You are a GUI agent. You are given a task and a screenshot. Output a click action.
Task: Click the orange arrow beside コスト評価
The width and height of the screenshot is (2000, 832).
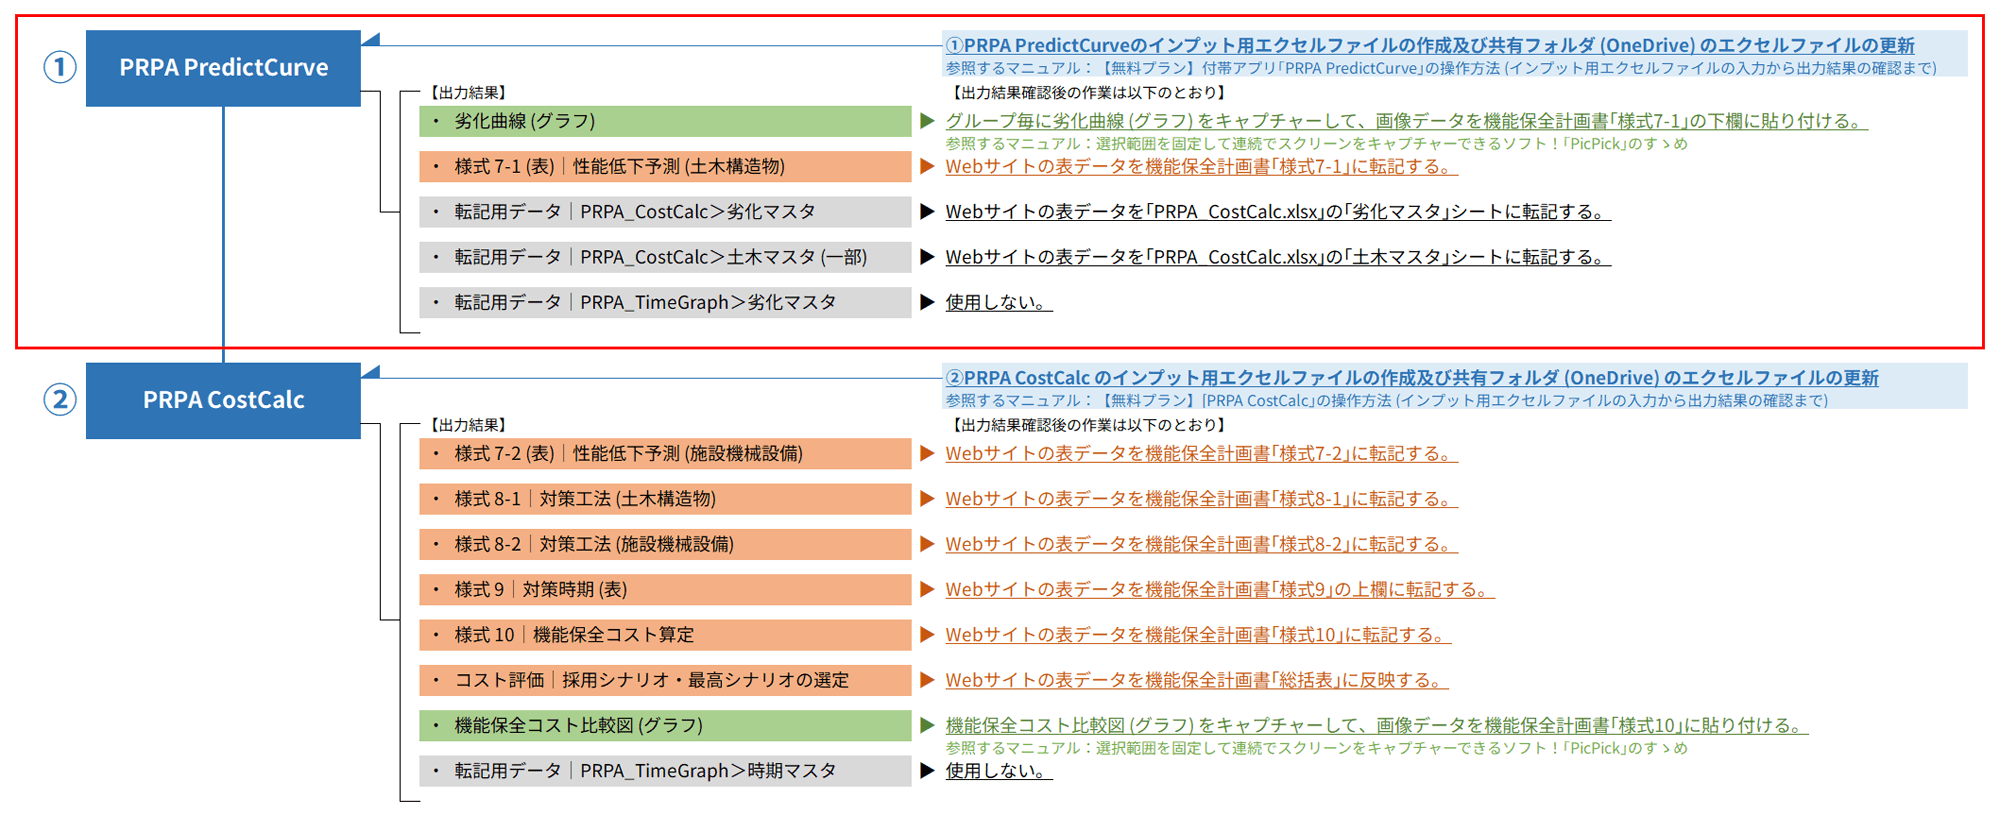pyautogui.click(x=927, y=680)
